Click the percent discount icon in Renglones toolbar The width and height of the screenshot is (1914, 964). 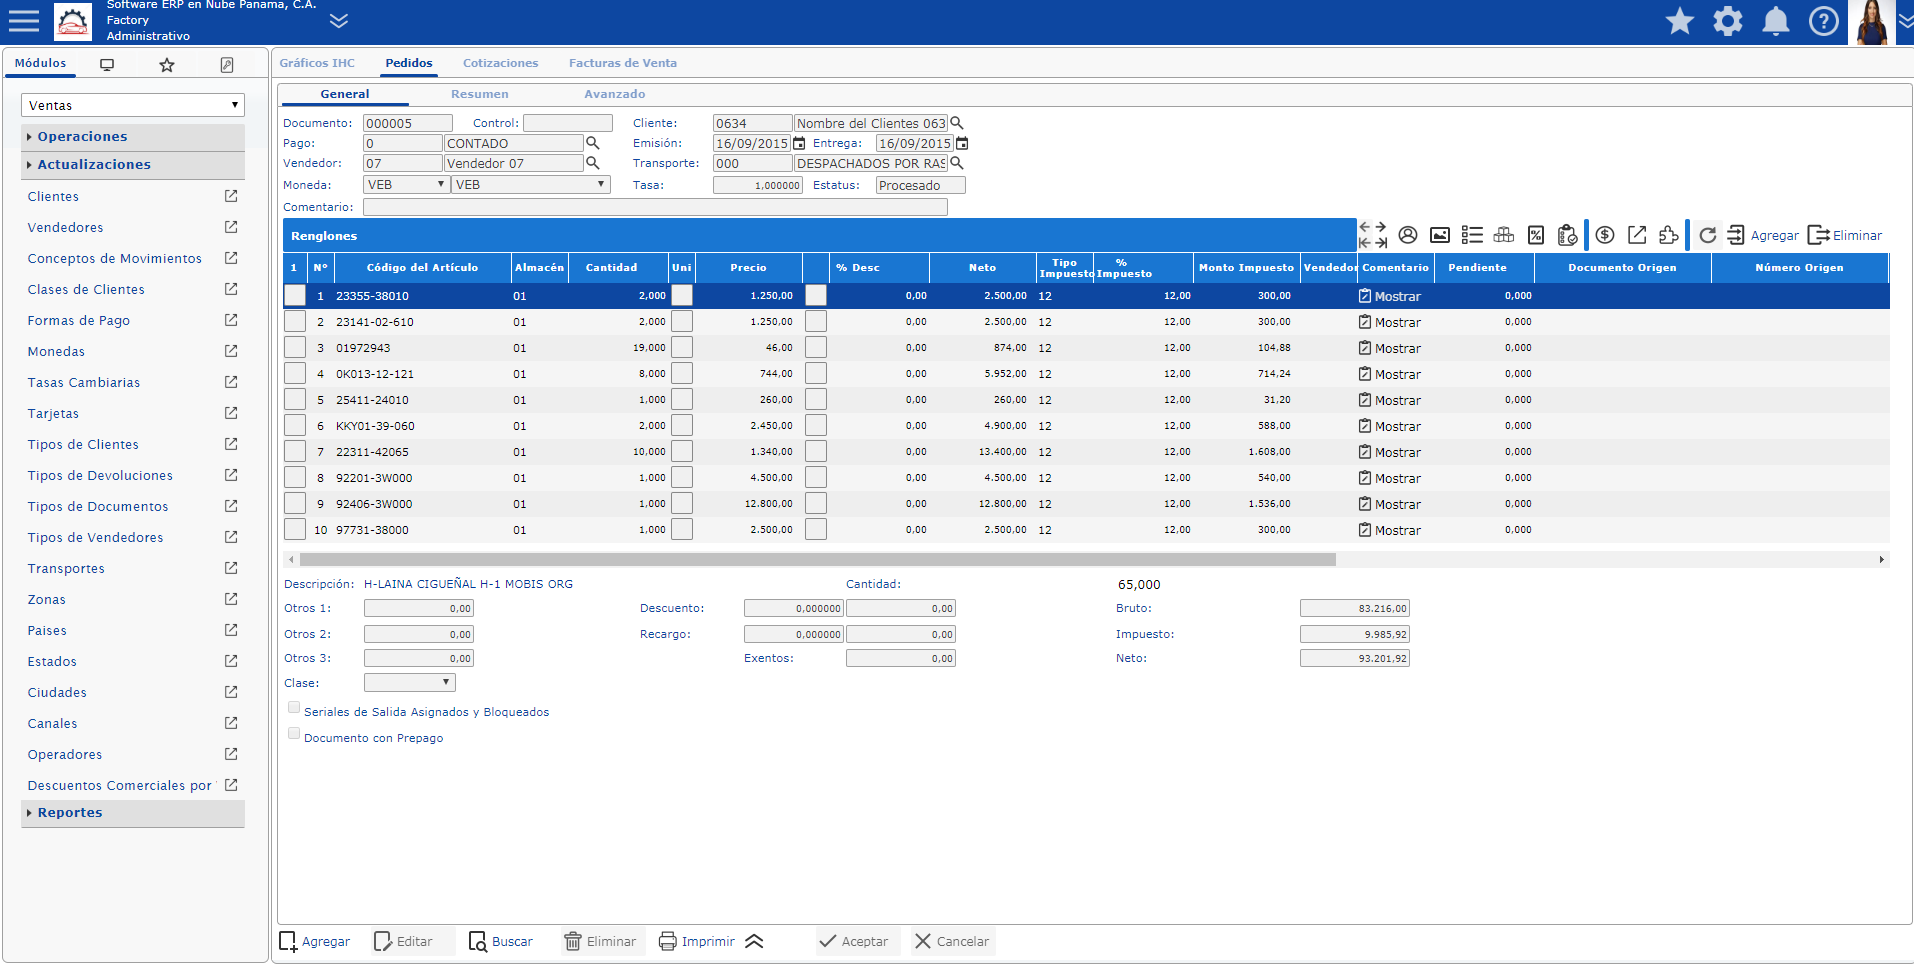[x=1536, y=235]
